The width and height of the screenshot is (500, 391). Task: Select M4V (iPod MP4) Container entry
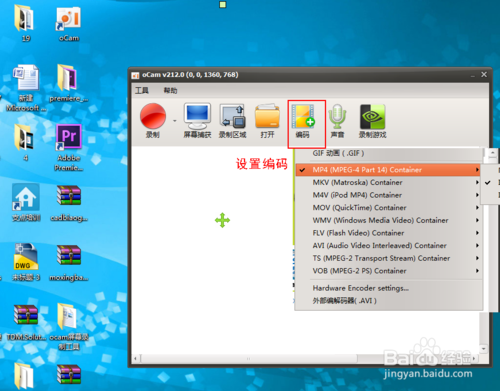388,195
